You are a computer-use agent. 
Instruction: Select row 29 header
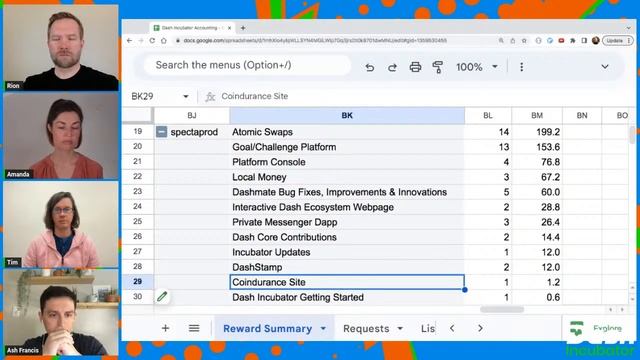[x=138, y=282]
